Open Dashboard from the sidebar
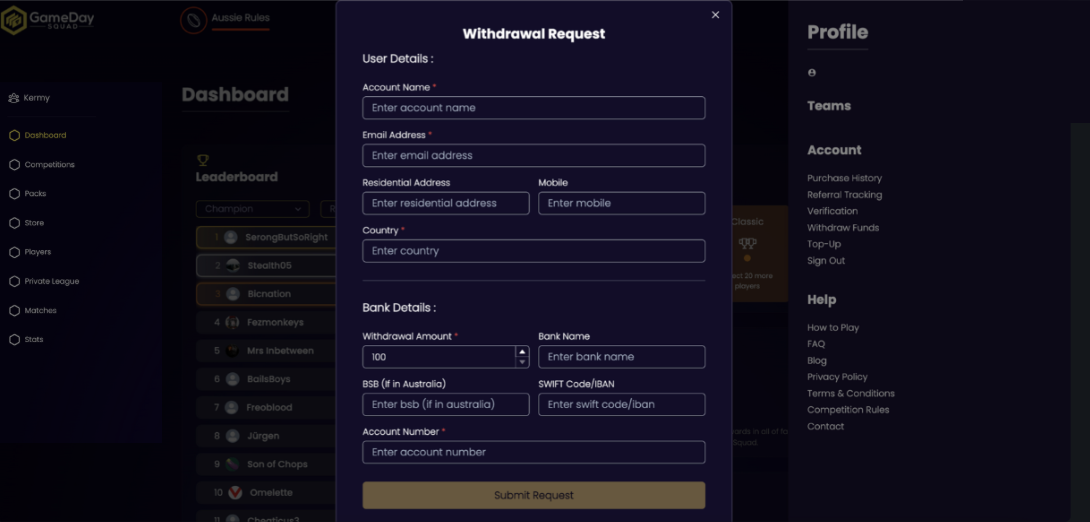The height and width of the screenshot is (522, 1090). [45, 135]
